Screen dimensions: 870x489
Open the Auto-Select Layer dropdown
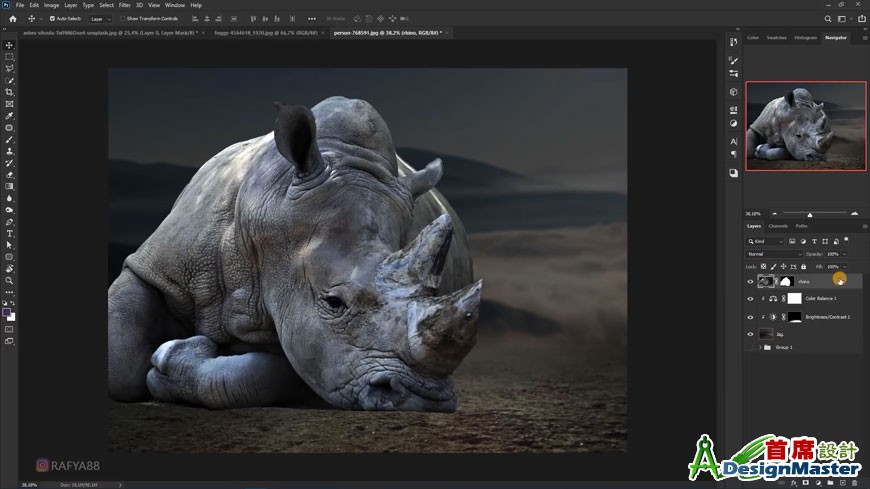[100, 19]
